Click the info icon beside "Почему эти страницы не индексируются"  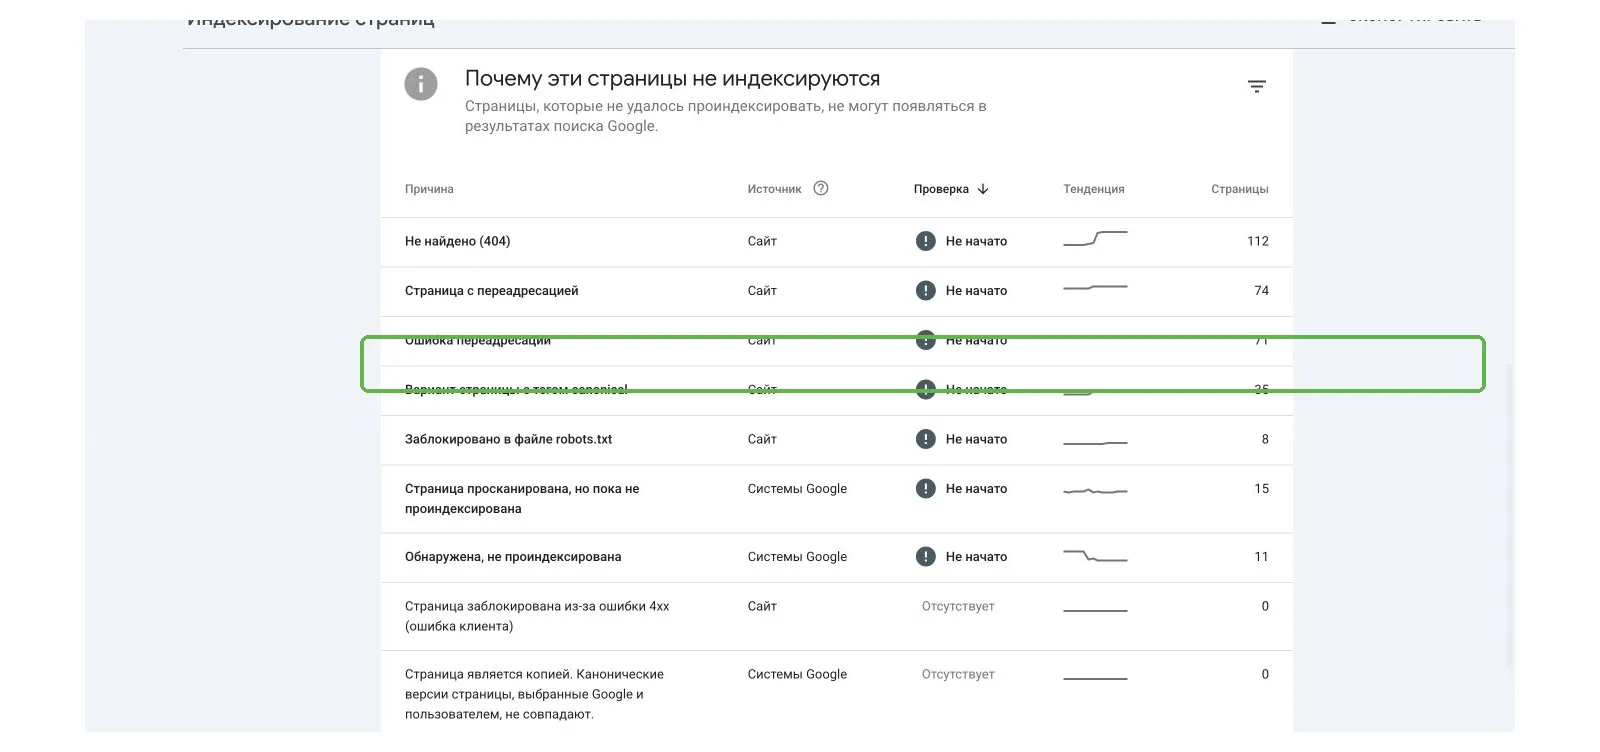pos(421,84)
